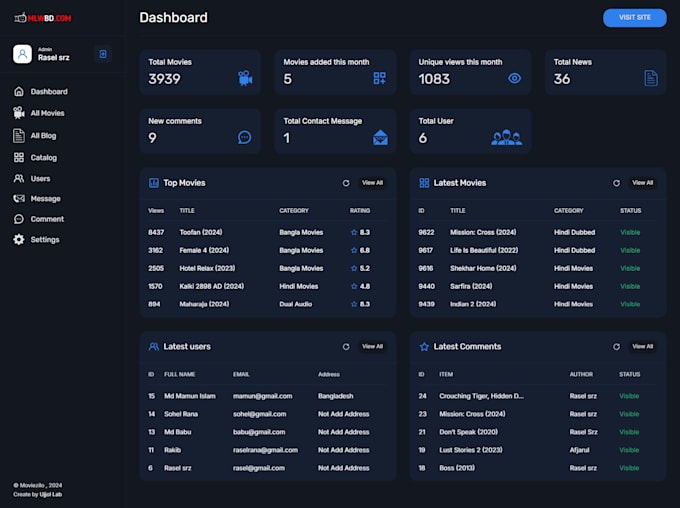
Task: Click the MLWBD.COM logo
Action: coord(42,18)
